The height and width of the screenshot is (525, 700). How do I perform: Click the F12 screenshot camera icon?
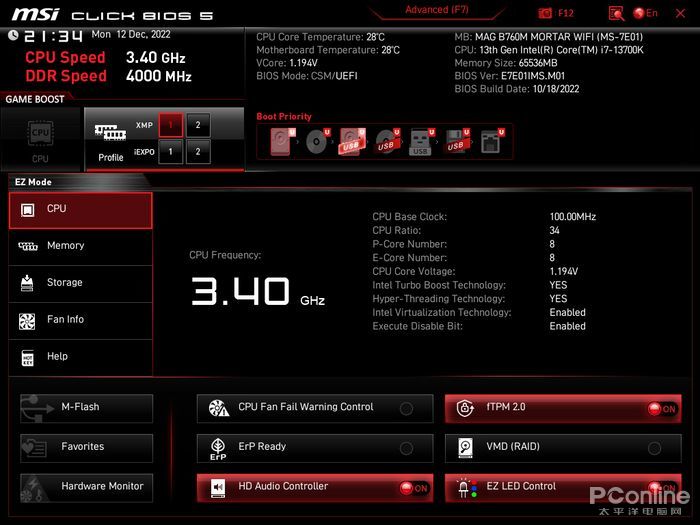(544, 13)
